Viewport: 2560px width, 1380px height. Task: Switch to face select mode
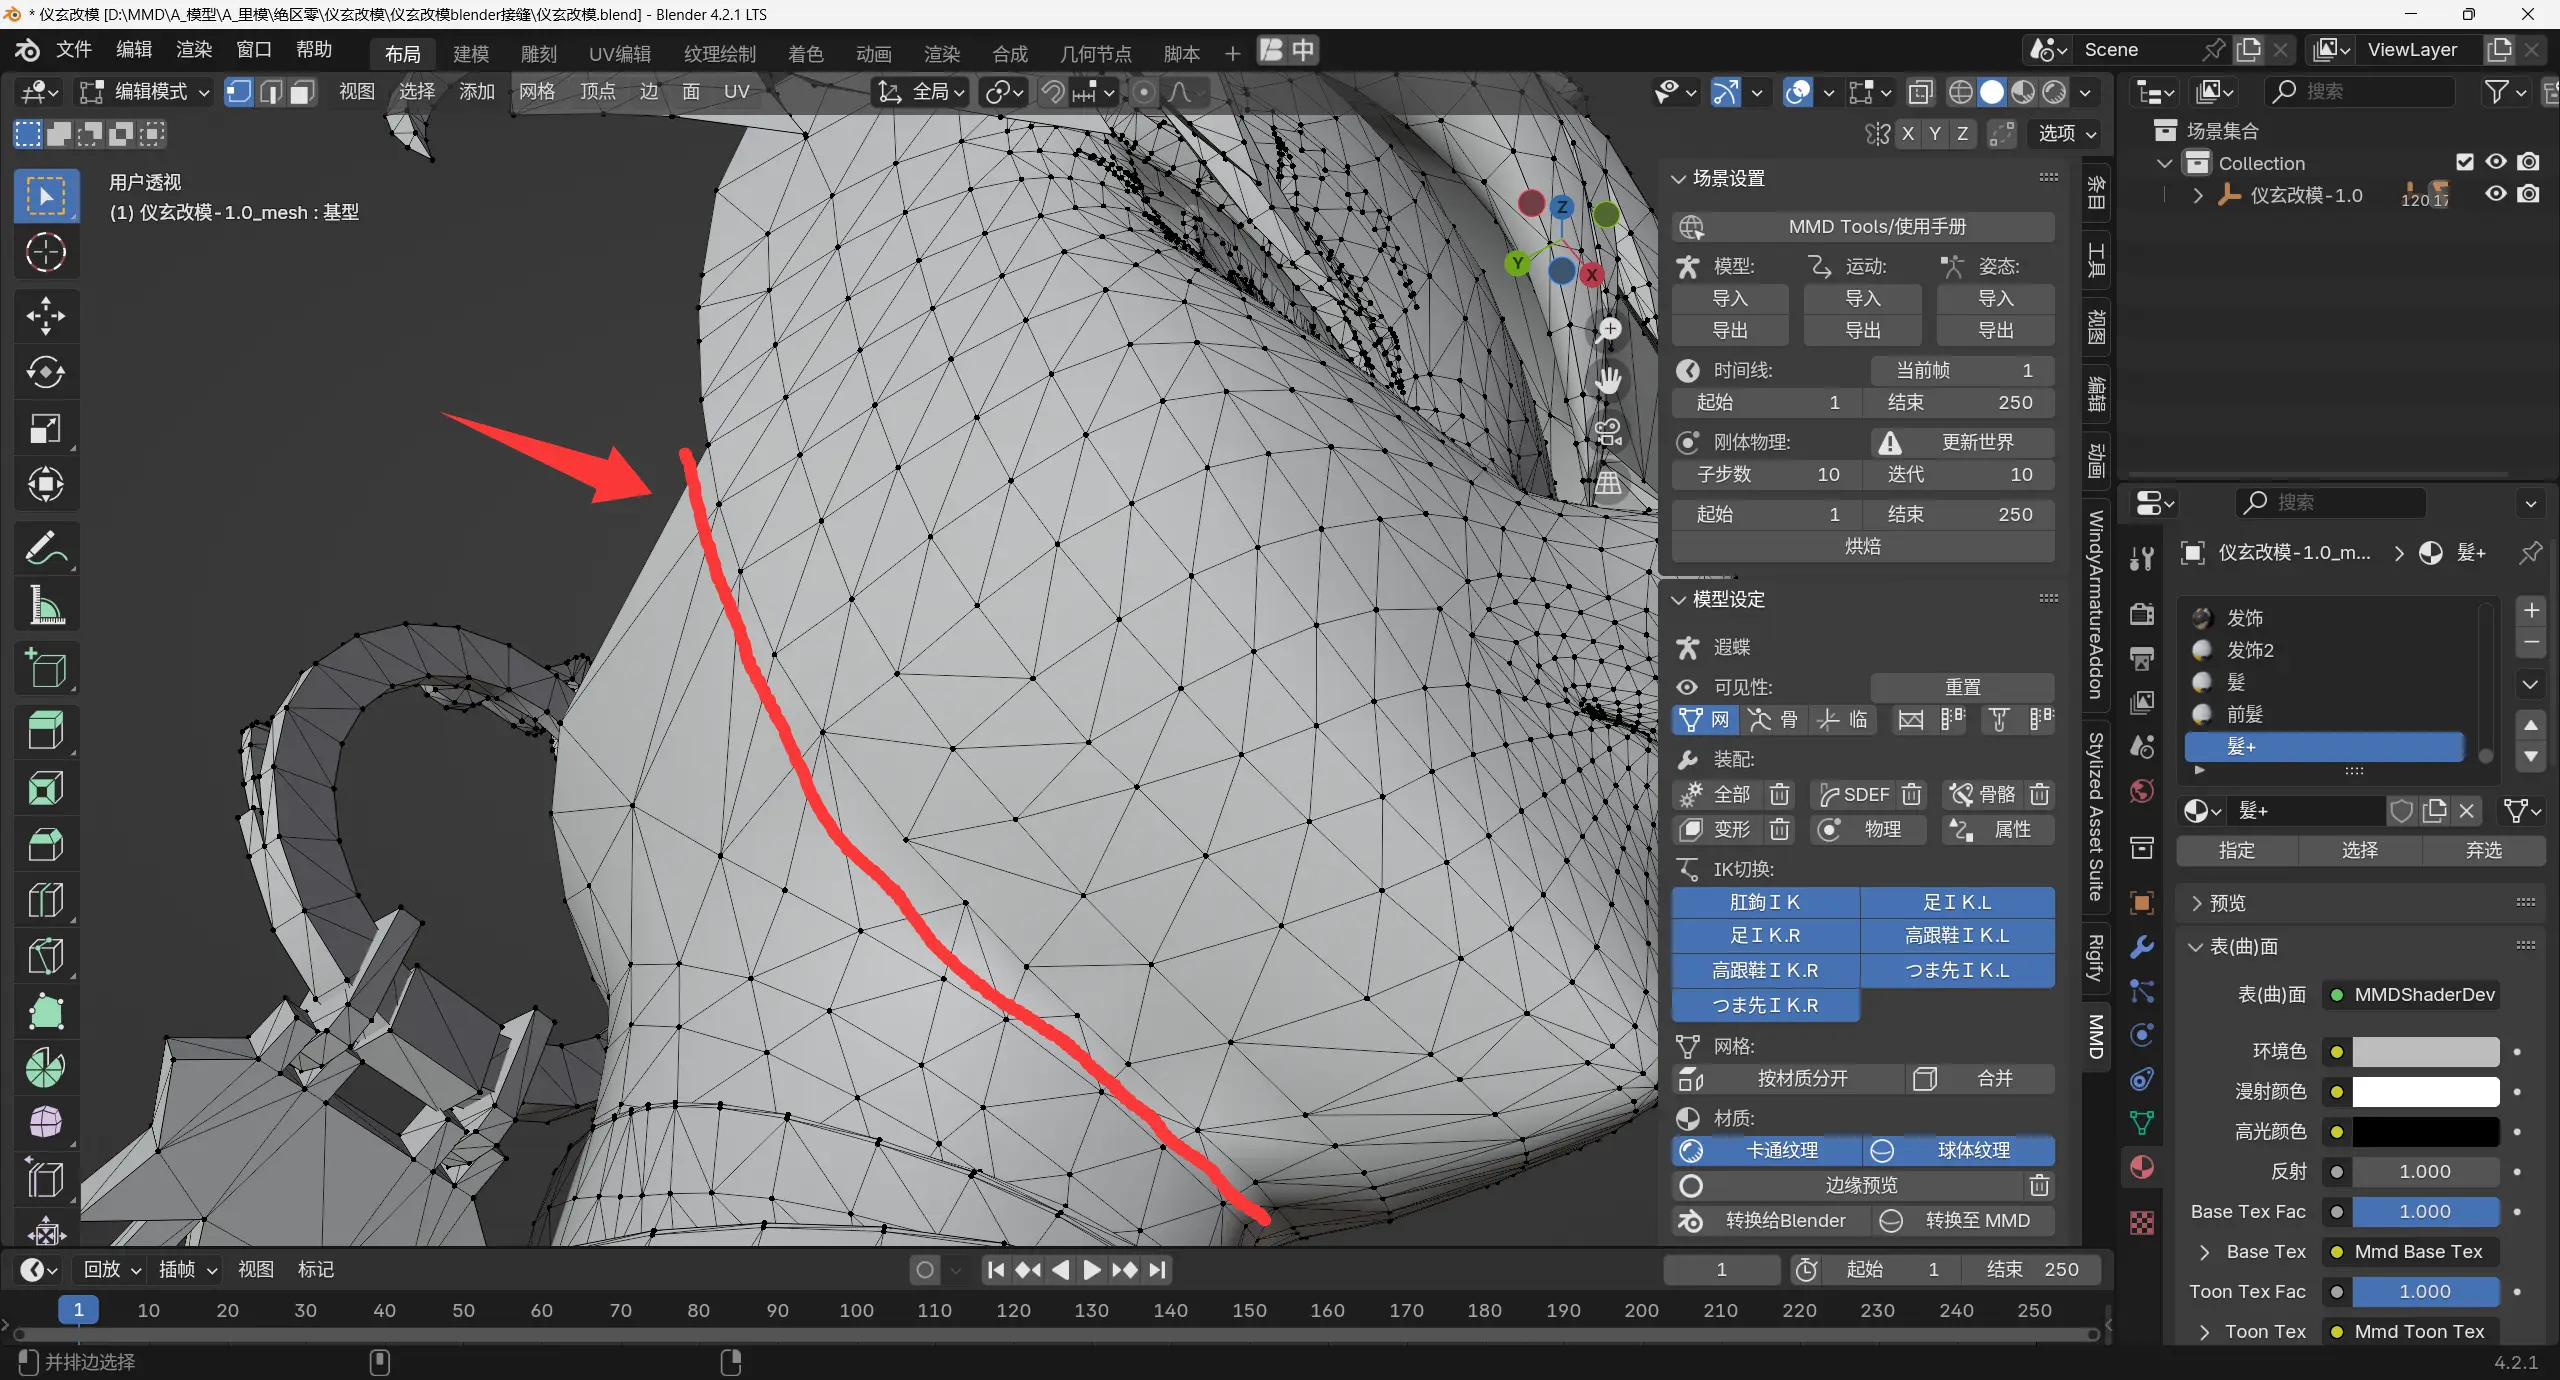click(x=303, y=93)
